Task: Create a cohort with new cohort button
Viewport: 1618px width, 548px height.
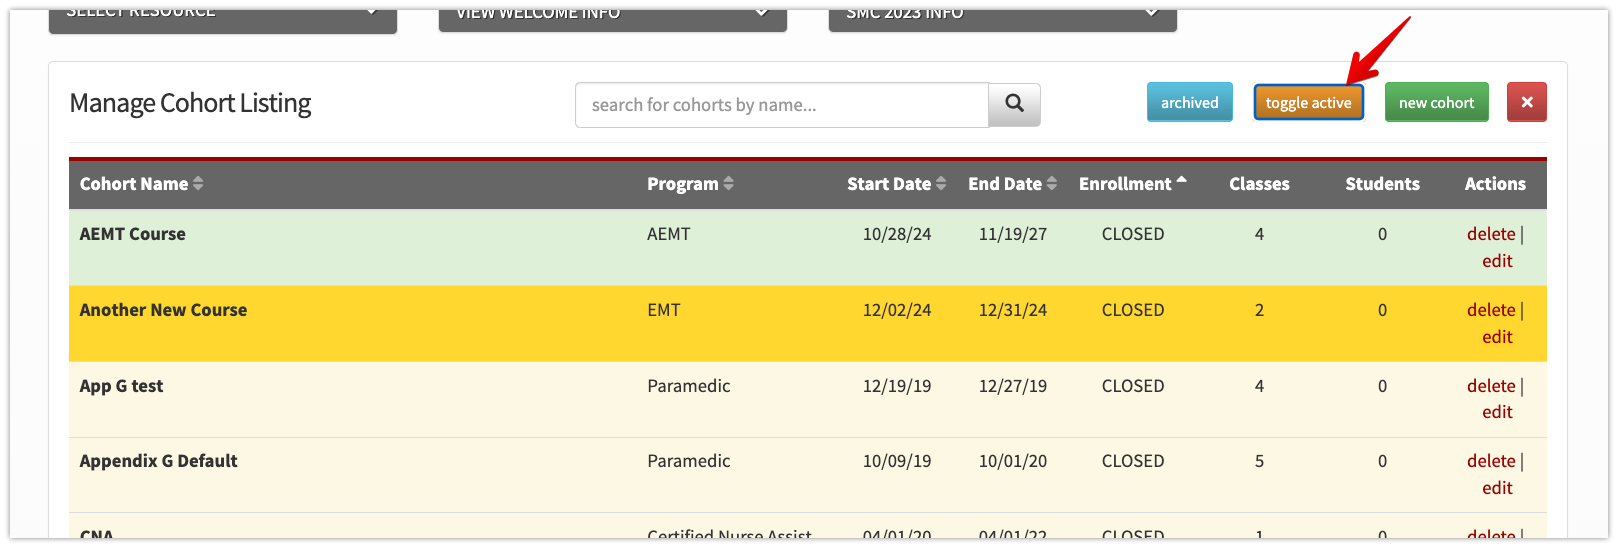Action: 1437,102
